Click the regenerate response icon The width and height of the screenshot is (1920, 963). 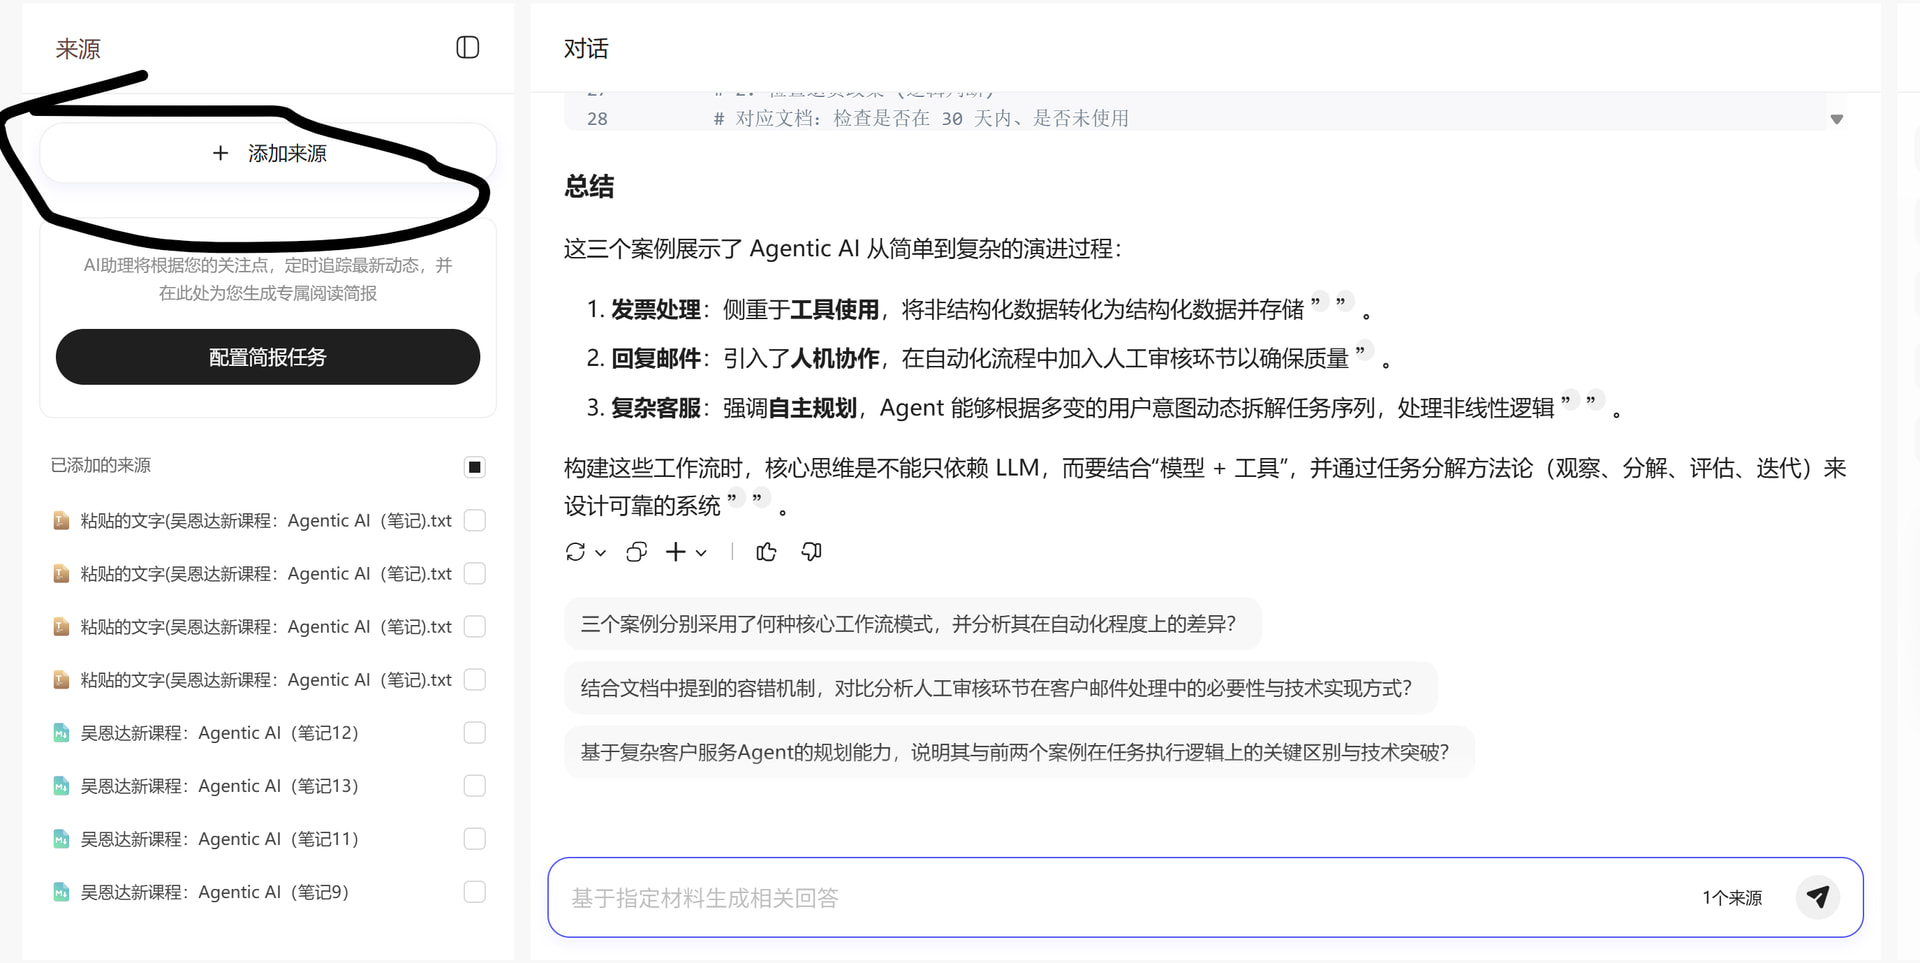pos(575,552)
